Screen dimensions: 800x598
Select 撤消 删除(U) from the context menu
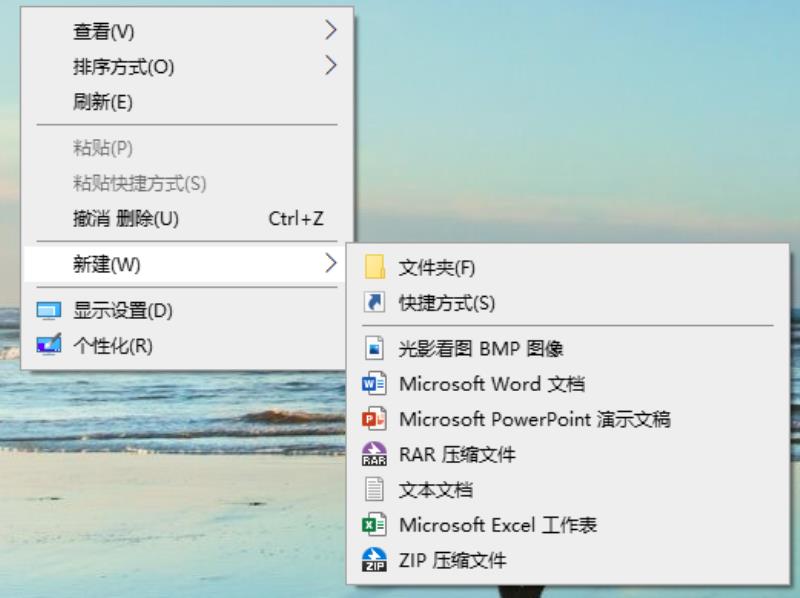187,219
